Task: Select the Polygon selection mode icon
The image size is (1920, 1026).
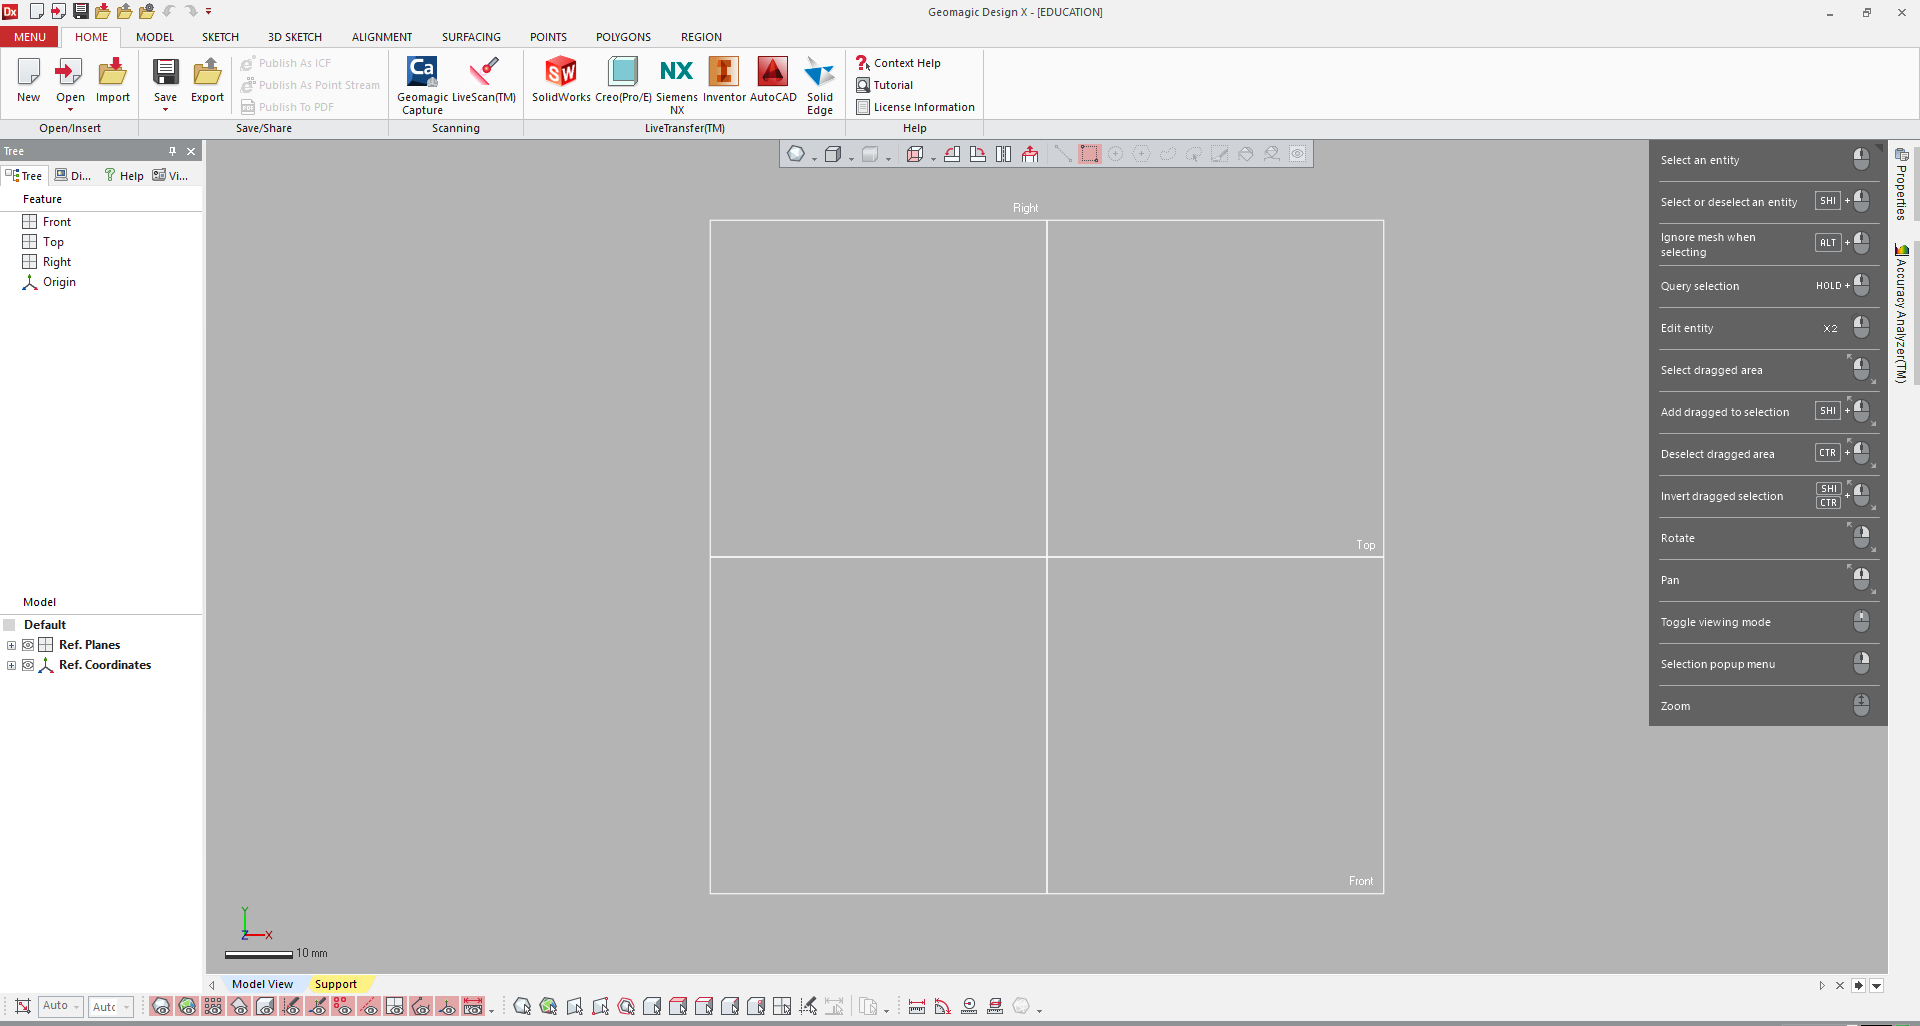Action: [1141, 154]
